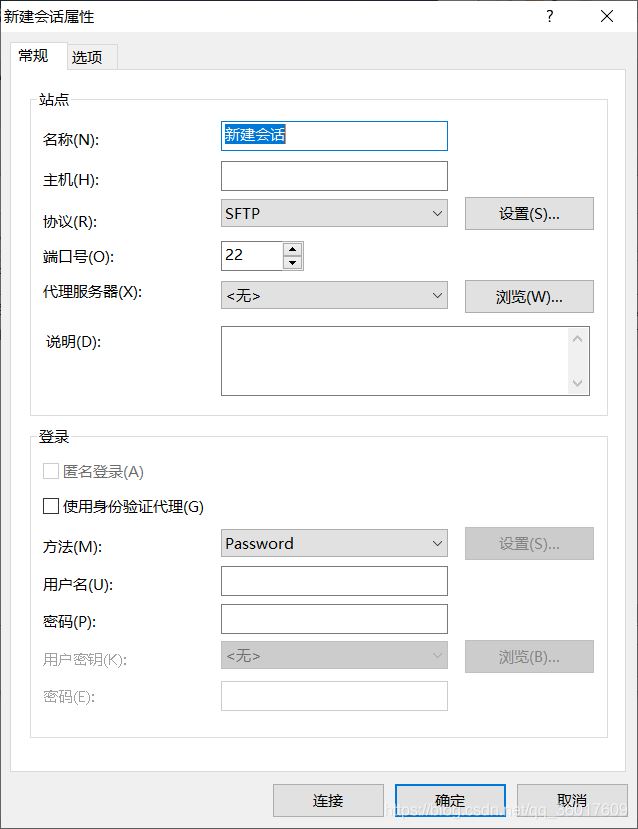This screenshot has height=829, width=638.
Task: Open protocol 设置(S) settings button
Action: (529, 213)
